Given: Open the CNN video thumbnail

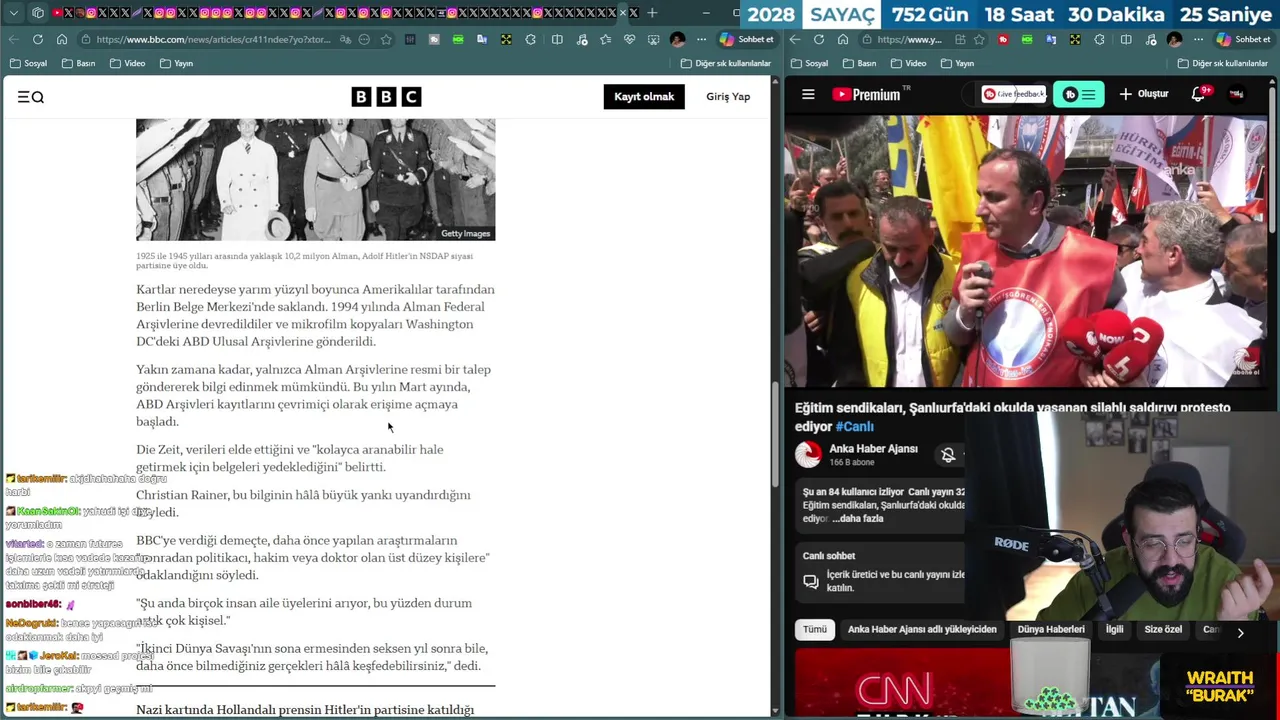Looking at the screenshot, I should tap(902, 683).
